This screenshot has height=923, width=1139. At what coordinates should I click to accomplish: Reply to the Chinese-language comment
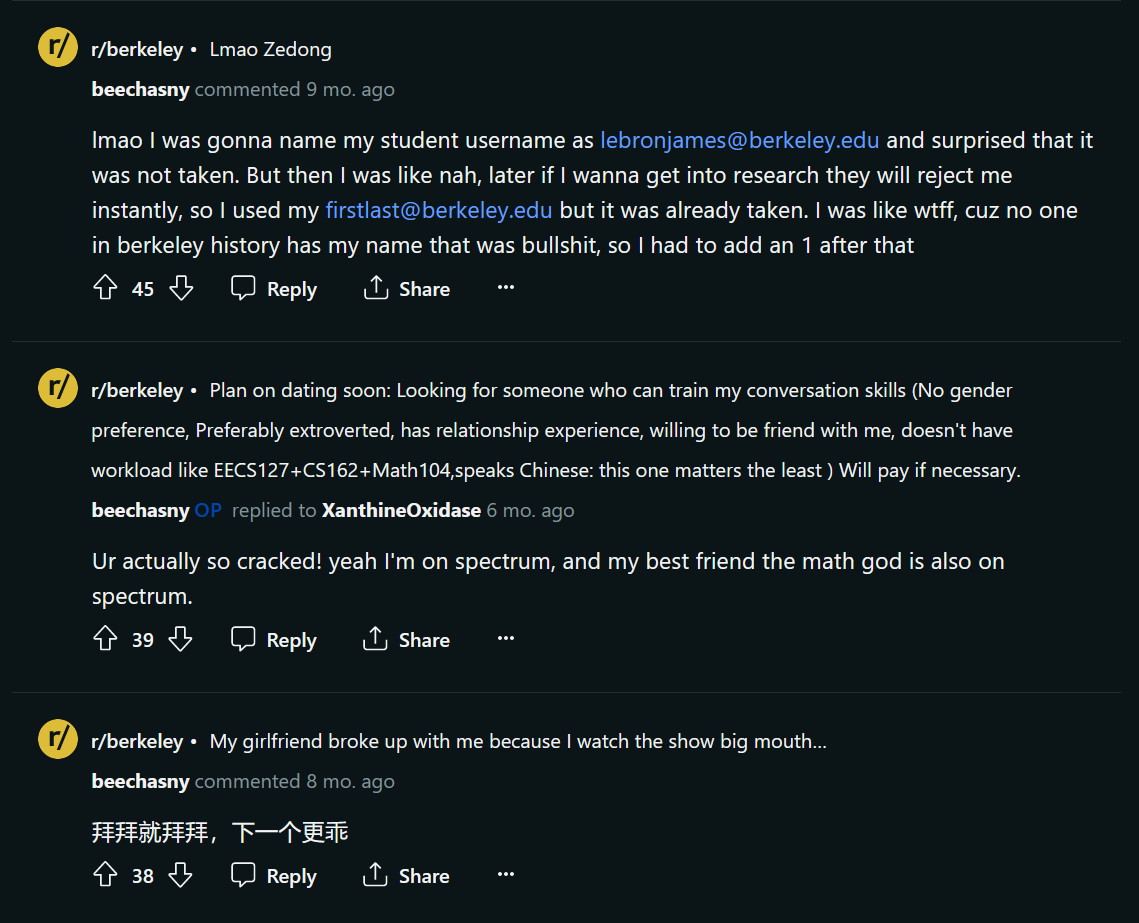point(274,875)
